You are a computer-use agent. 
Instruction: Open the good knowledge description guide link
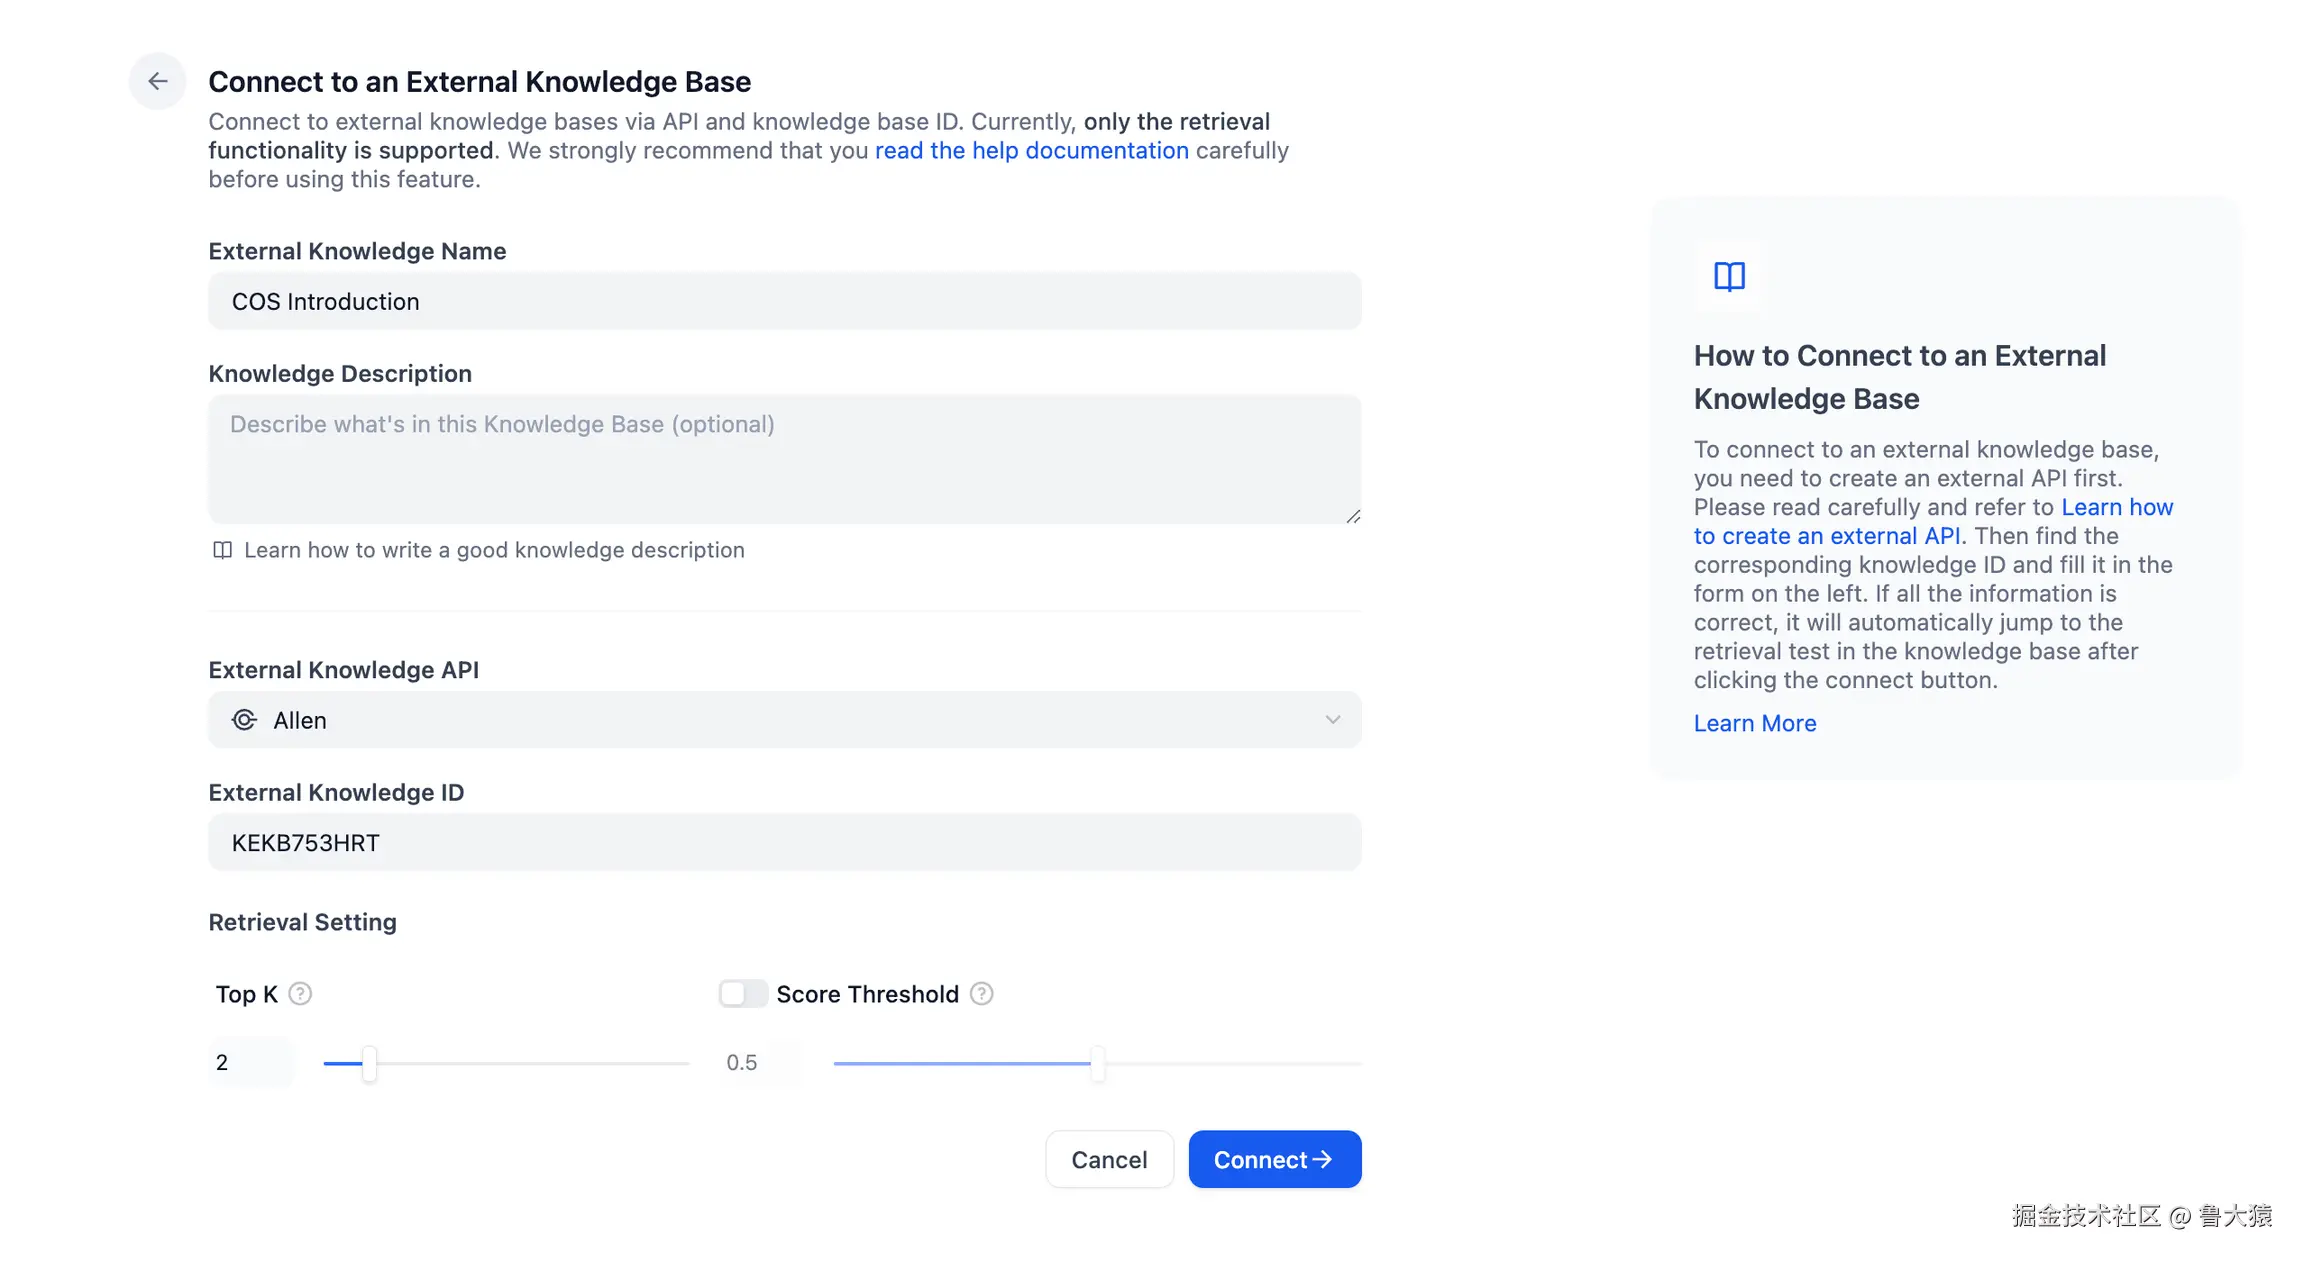494,550
